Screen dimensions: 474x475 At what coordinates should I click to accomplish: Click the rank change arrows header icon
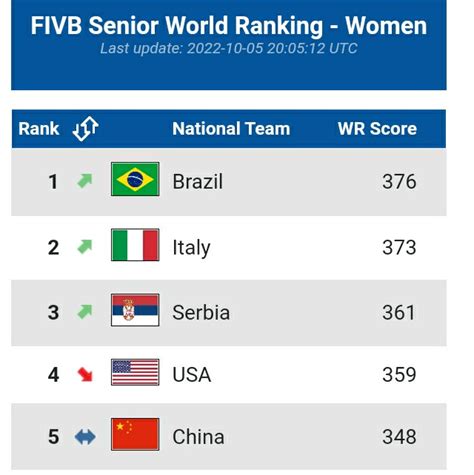point(85,129)
